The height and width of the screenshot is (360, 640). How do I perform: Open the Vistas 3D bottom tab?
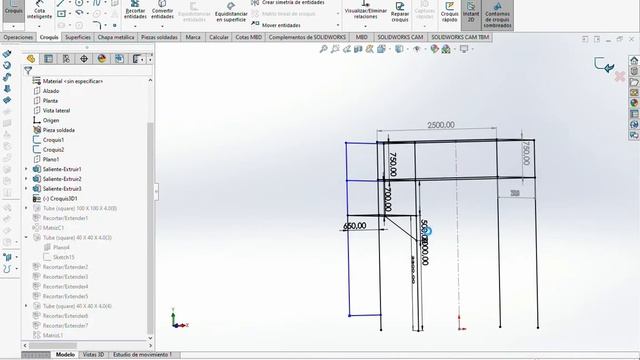tap(93, 355)
